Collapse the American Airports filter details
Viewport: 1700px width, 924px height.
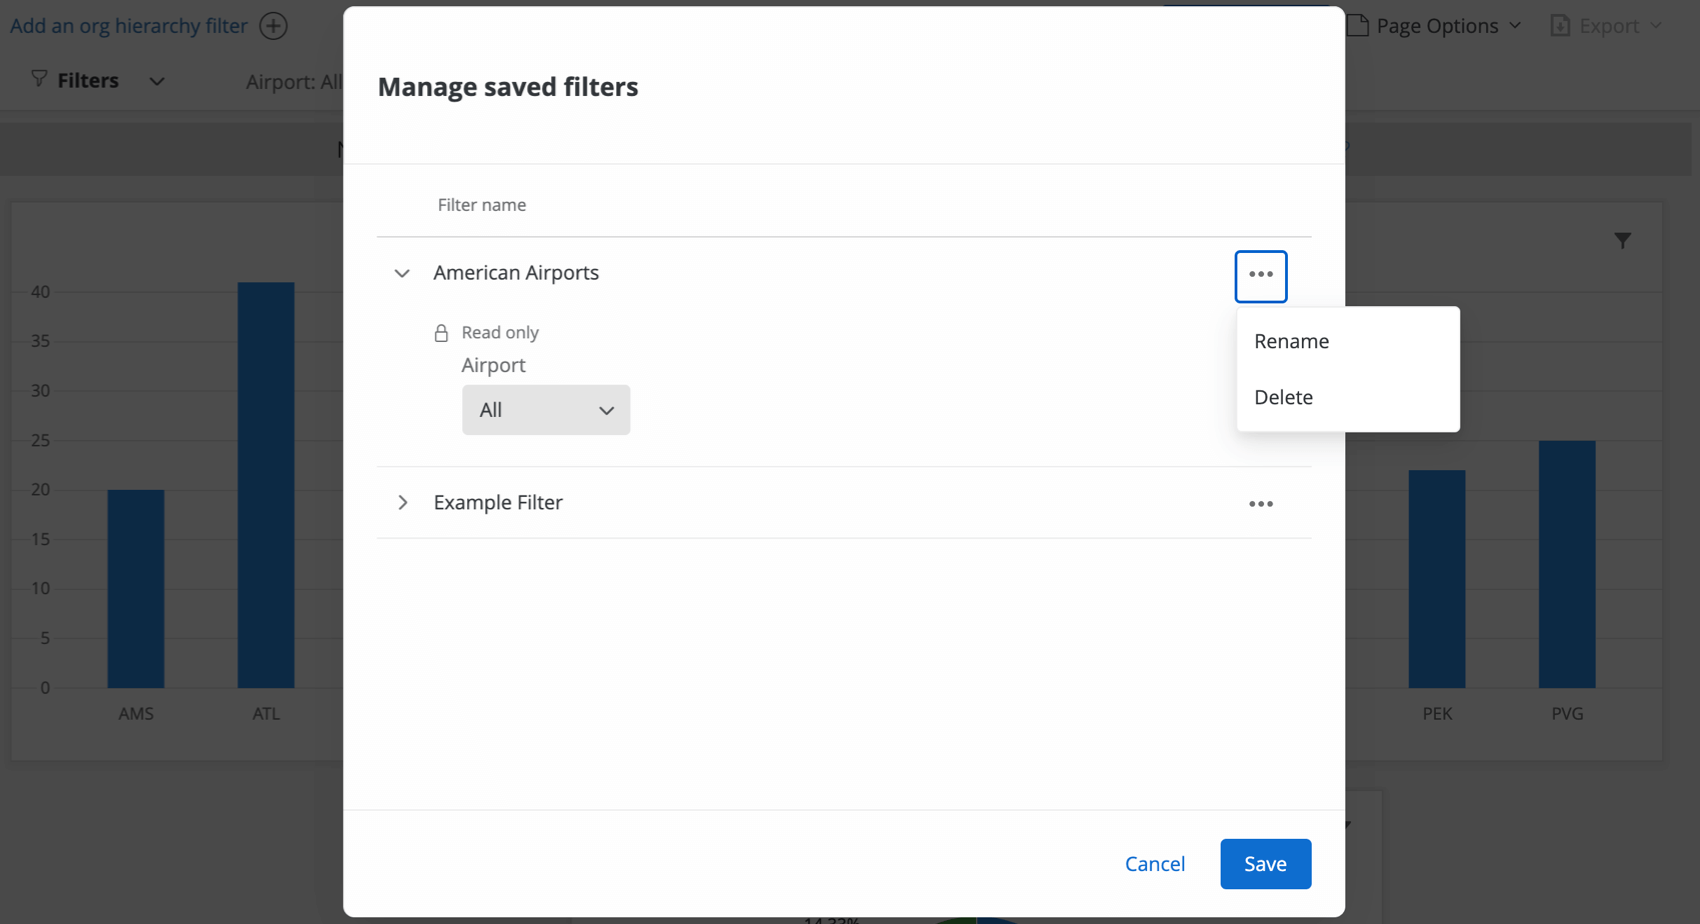402,273
